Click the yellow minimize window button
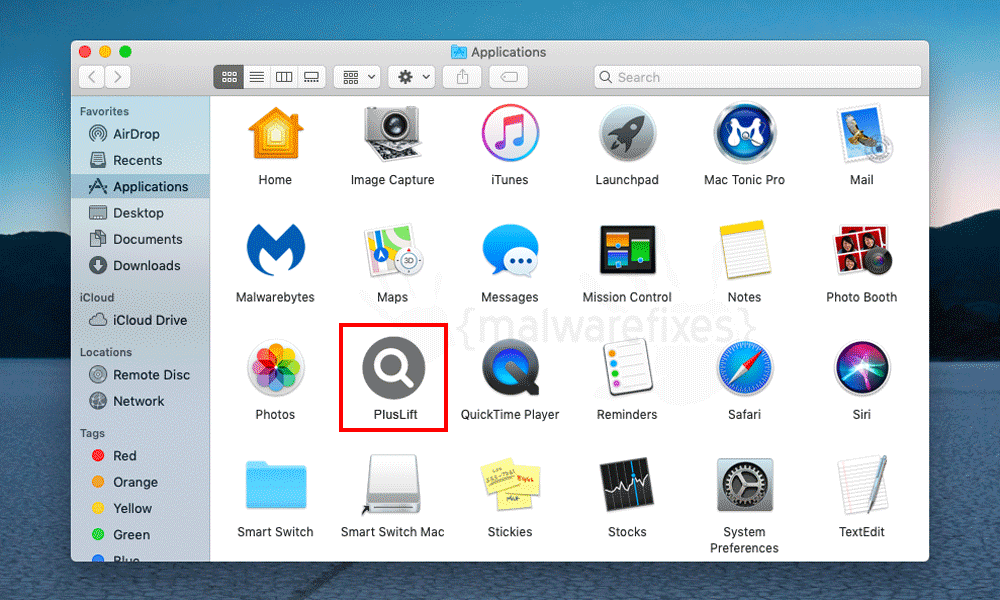The width and height of the screenshot is (1000, 600). click(105, 52)
